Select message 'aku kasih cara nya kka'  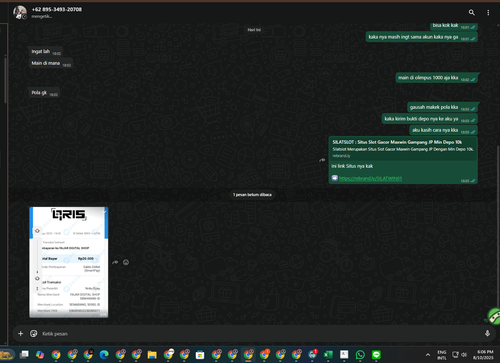tap(443, 130)
